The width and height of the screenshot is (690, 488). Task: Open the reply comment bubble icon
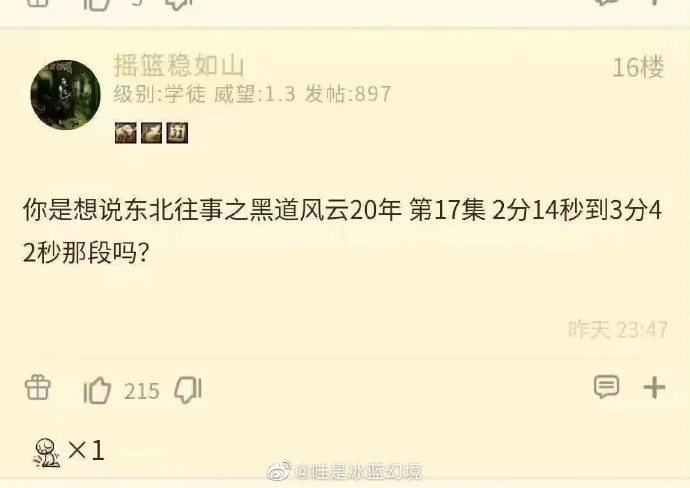(x=606, y=387)
